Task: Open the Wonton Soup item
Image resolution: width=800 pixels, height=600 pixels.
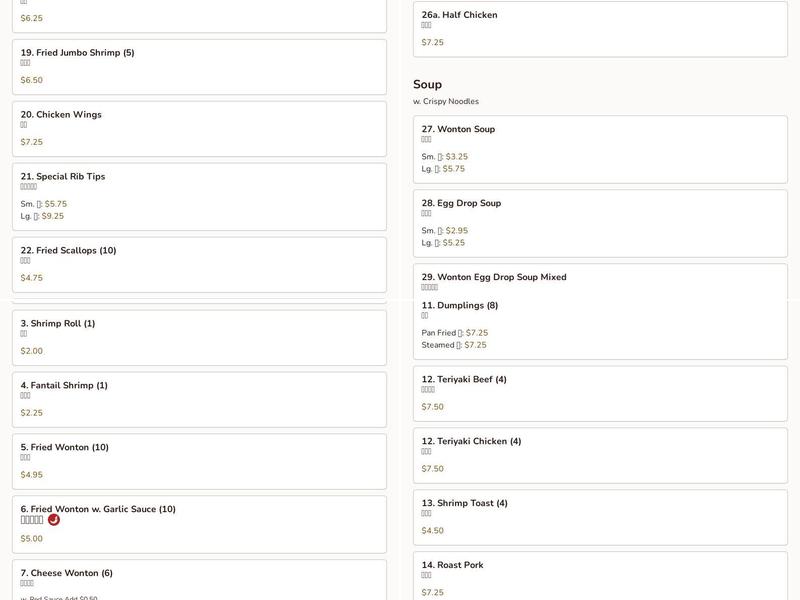Action: [x=600, y=149]
